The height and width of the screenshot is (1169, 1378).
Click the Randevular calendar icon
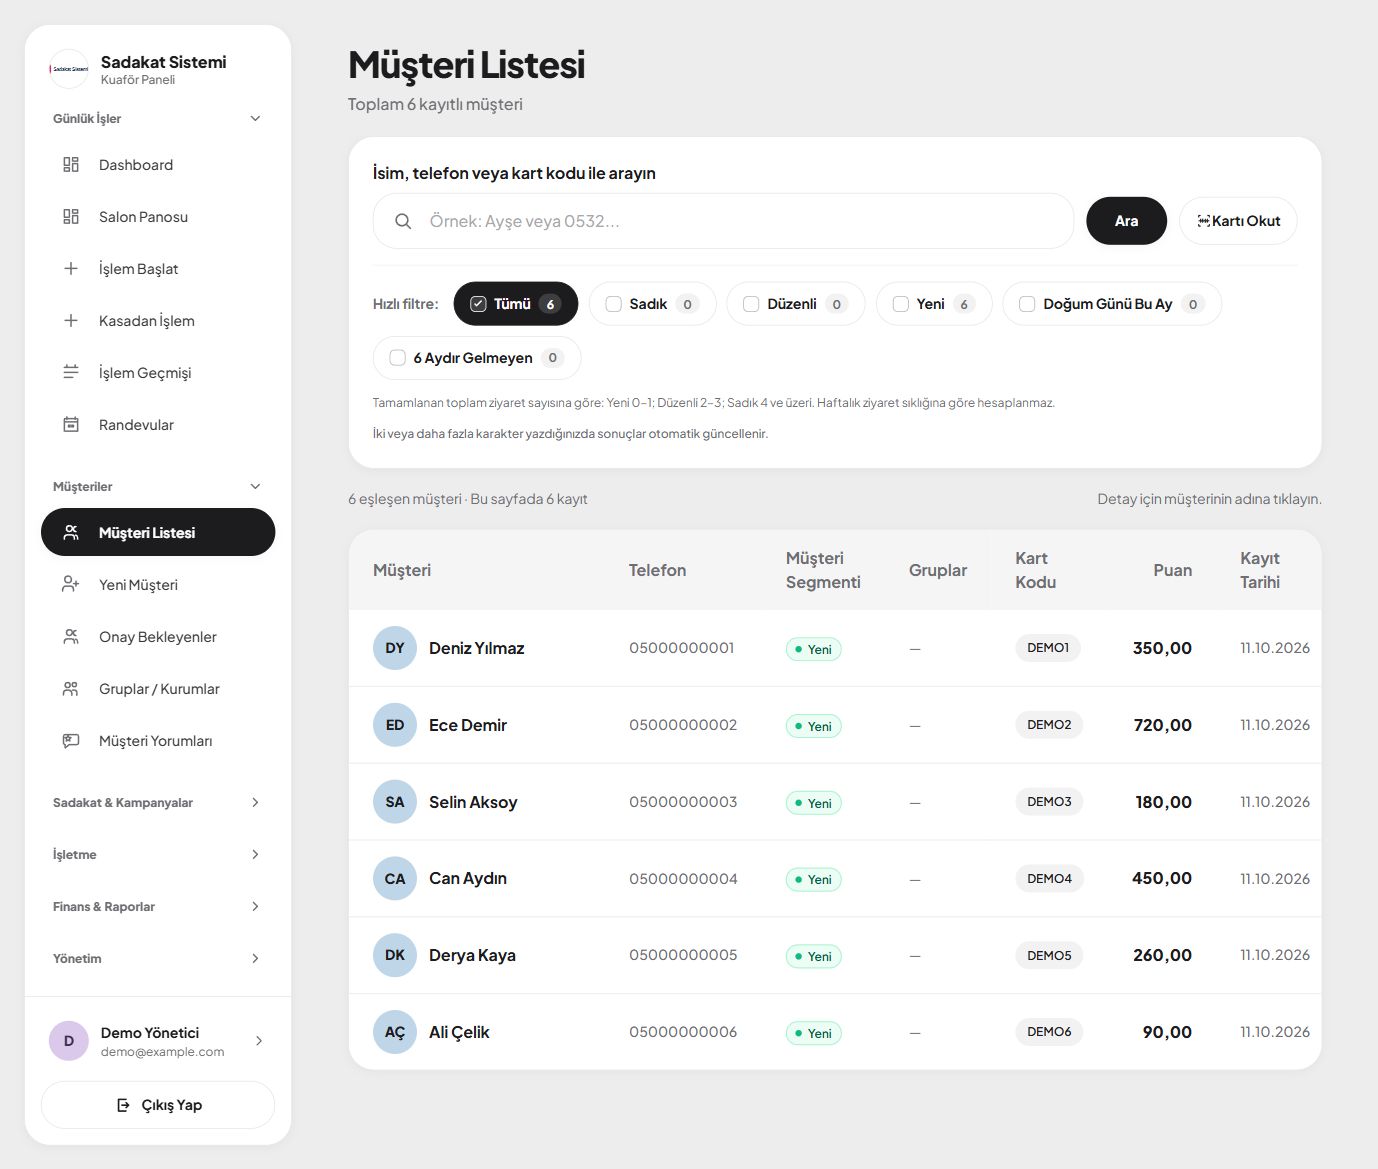tap(71, 425)
